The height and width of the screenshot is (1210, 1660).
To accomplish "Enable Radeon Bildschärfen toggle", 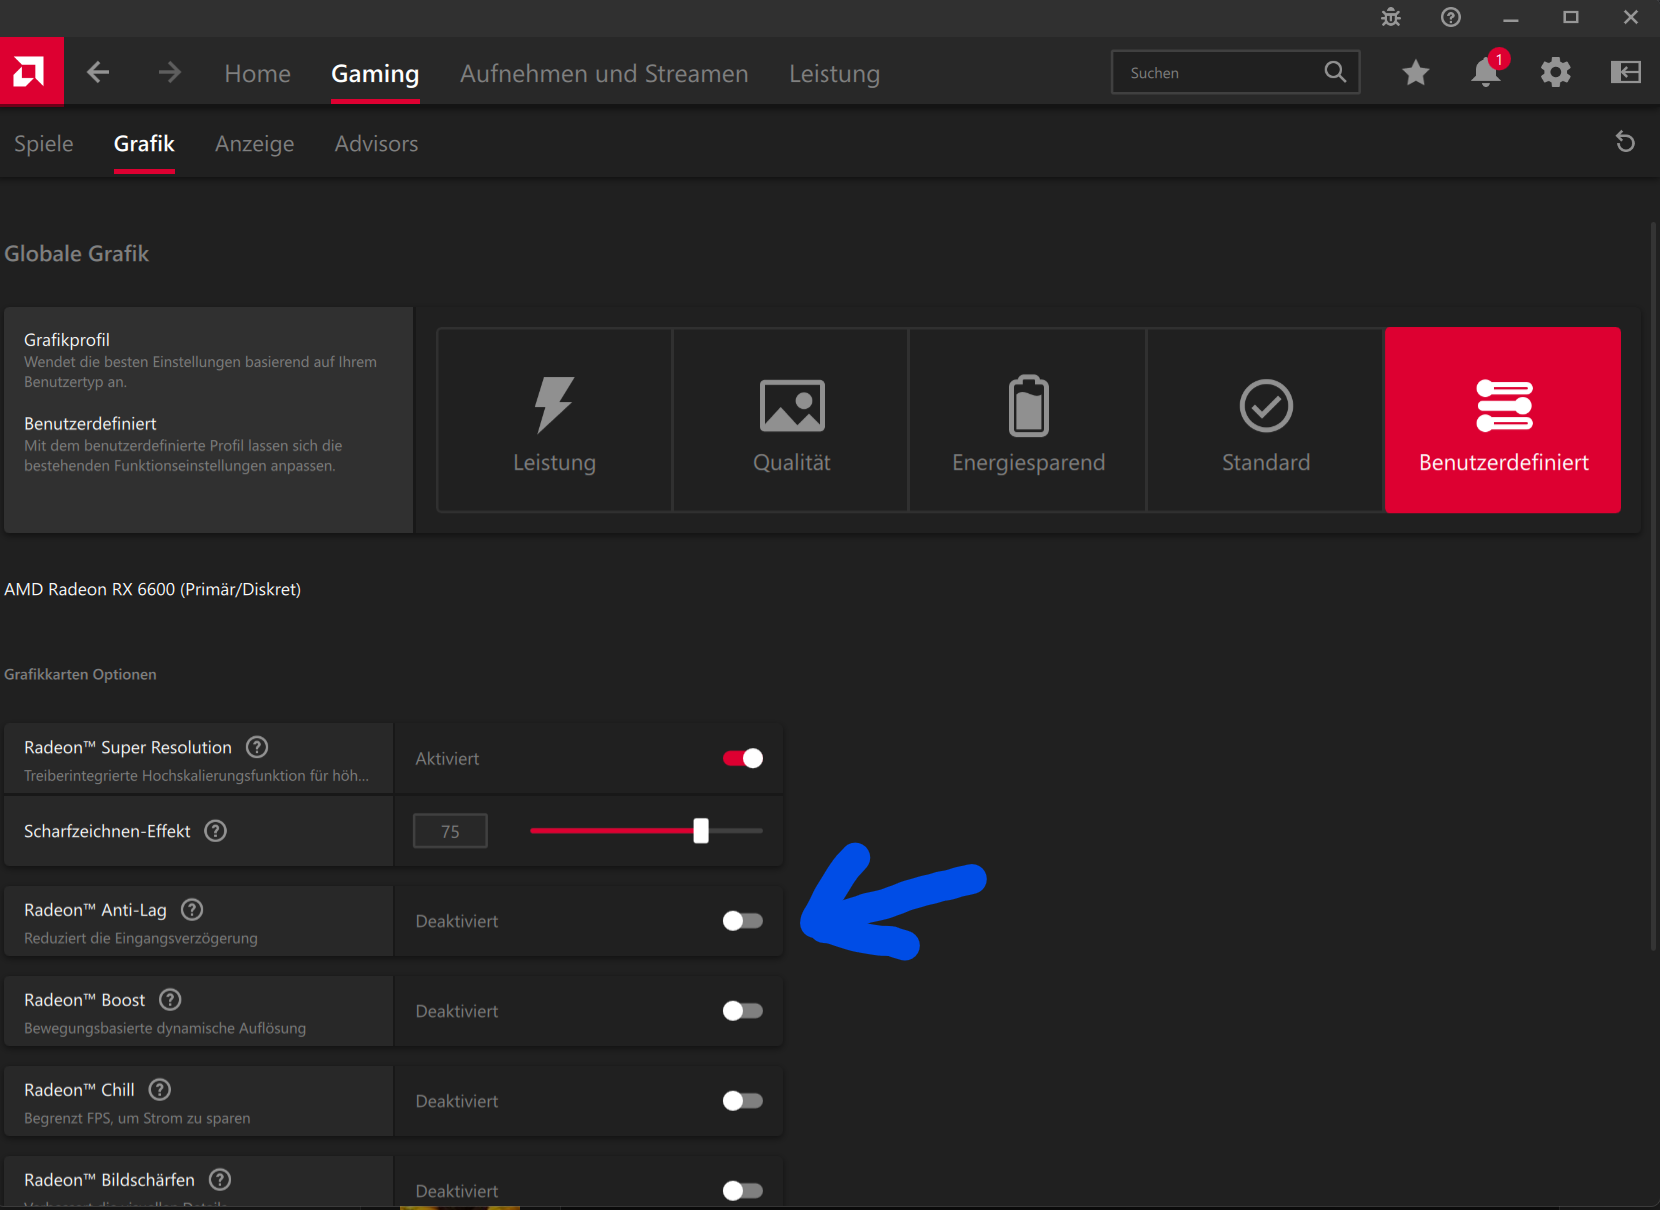I will coord(743,1190).
